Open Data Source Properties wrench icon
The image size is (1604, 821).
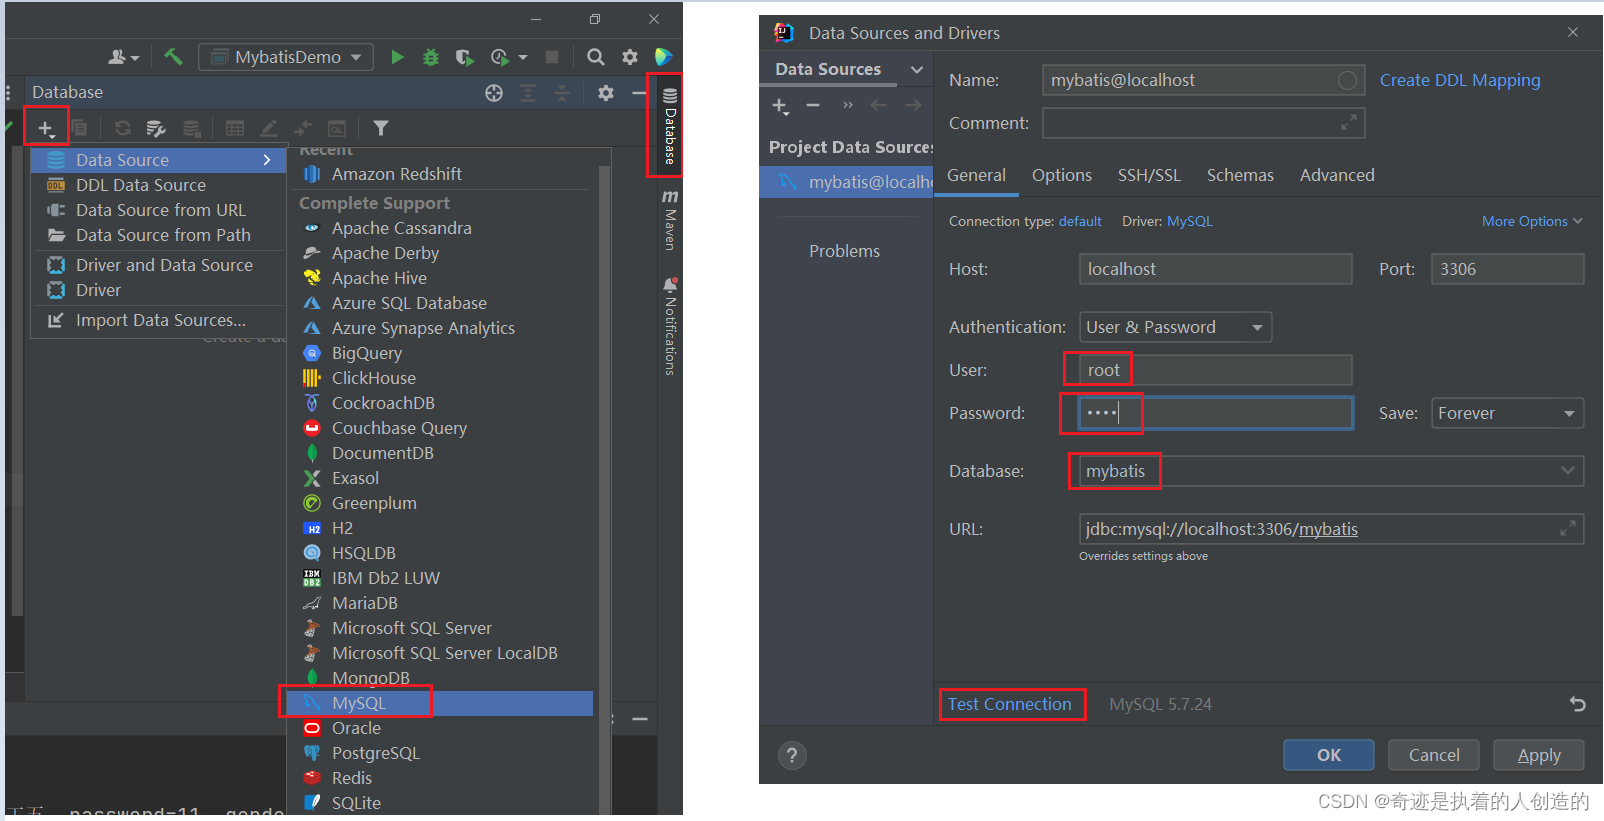[156, 128]
